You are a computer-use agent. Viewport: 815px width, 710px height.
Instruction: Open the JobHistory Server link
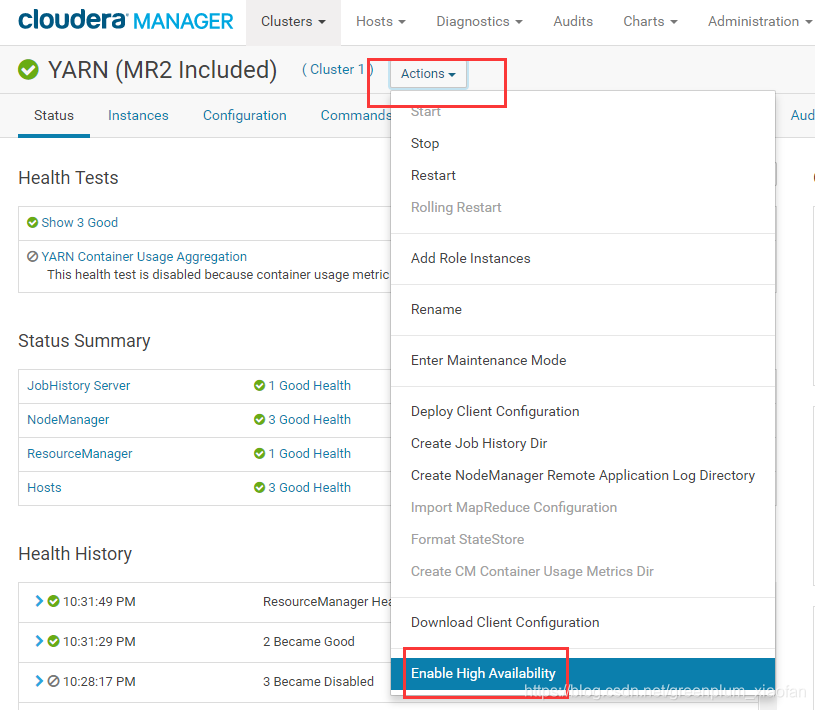pos(78,386)
